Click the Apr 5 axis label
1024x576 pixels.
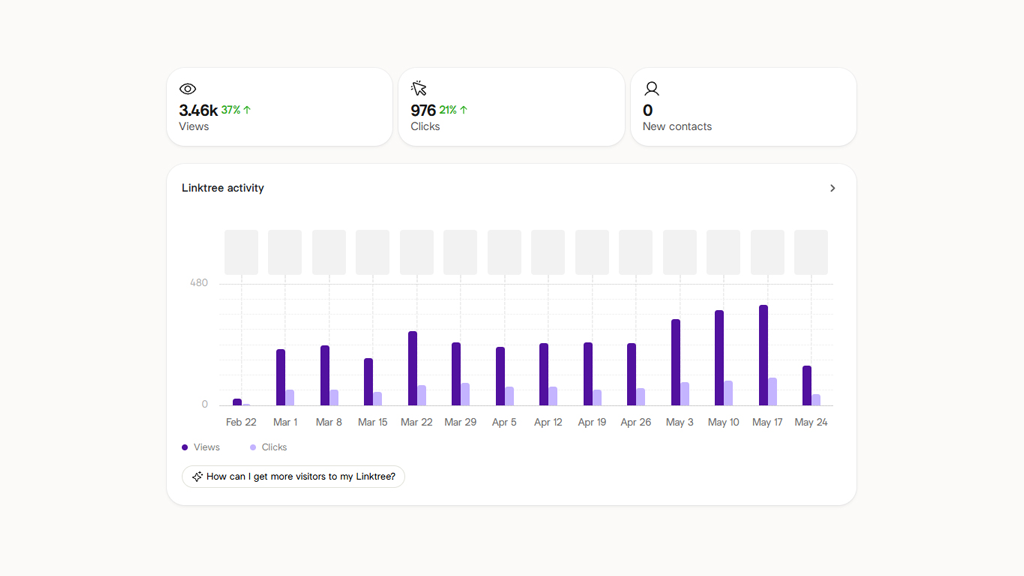tap(504, 423)
